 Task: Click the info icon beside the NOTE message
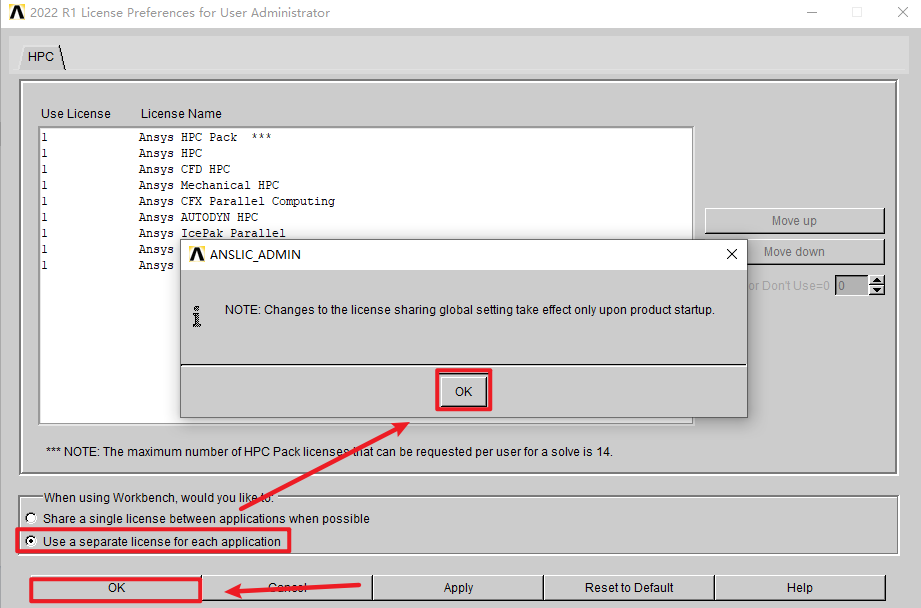tap(197, 316)
